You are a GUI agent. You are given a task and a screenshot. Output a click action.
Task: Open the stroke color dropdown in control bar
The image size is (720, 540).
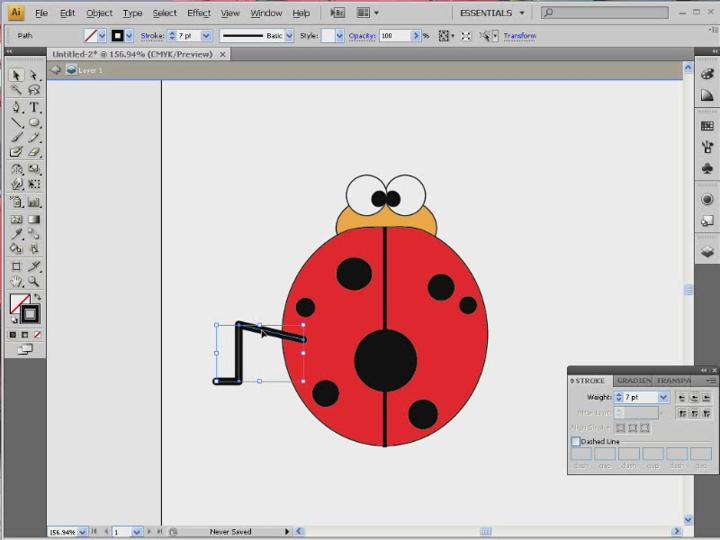129,35
